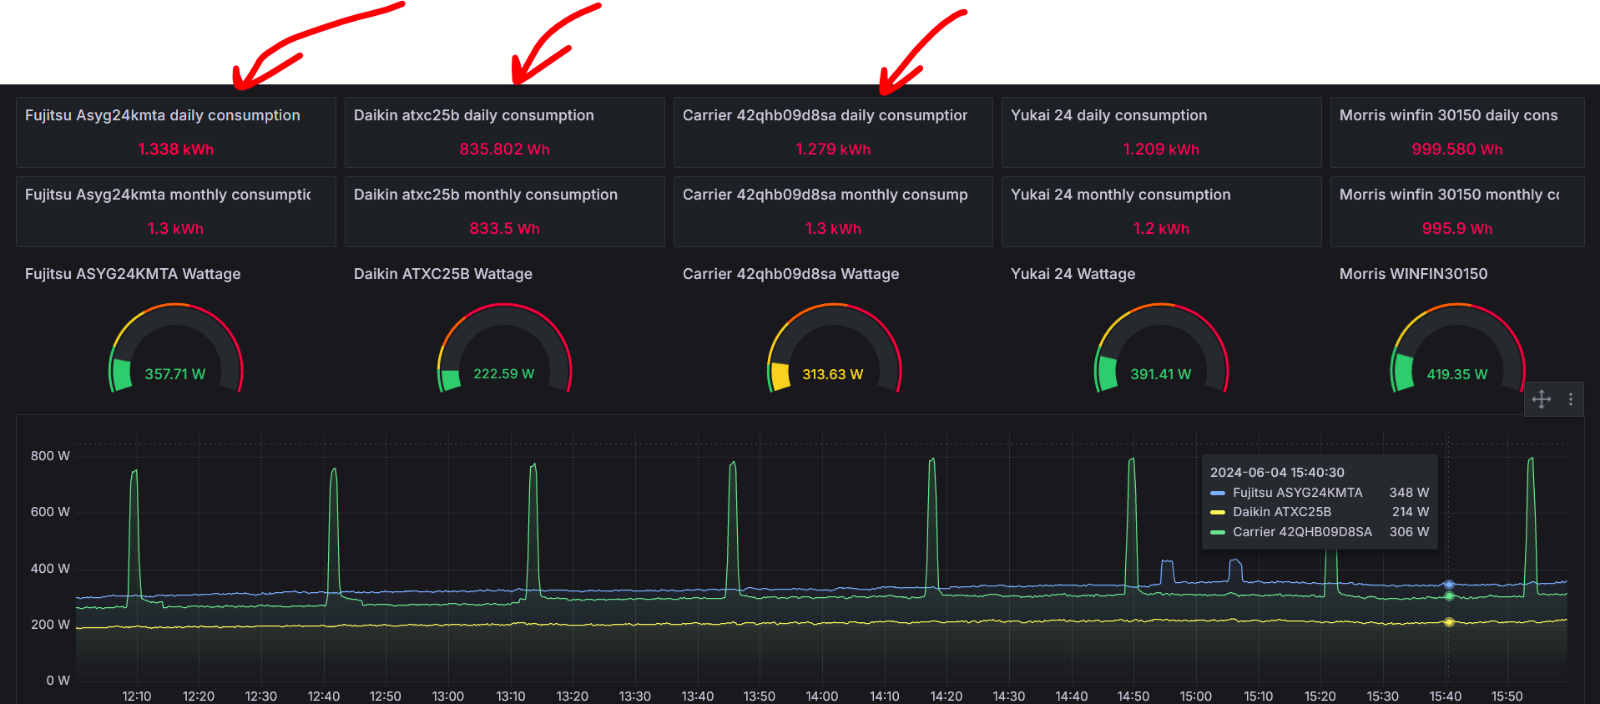The image size is (1600, 704).
Task: Click the blue hover point on Fujitsu line
Action: pos(1448,584)
